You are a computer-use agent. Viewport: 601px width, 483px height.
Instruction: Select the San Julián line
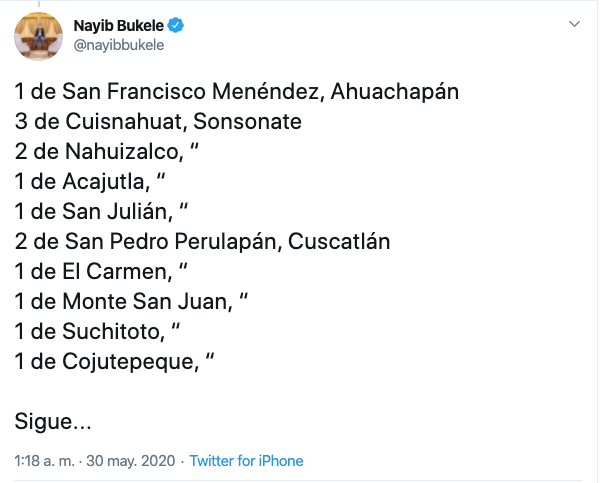tap(102, 212)
